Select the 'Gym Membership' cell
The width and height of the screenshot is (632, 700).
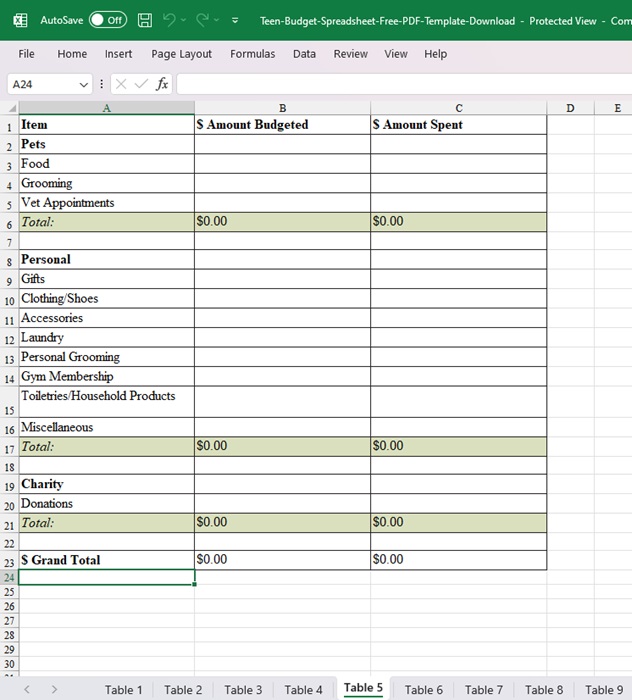pyautogui.click(x=107, y=376)
